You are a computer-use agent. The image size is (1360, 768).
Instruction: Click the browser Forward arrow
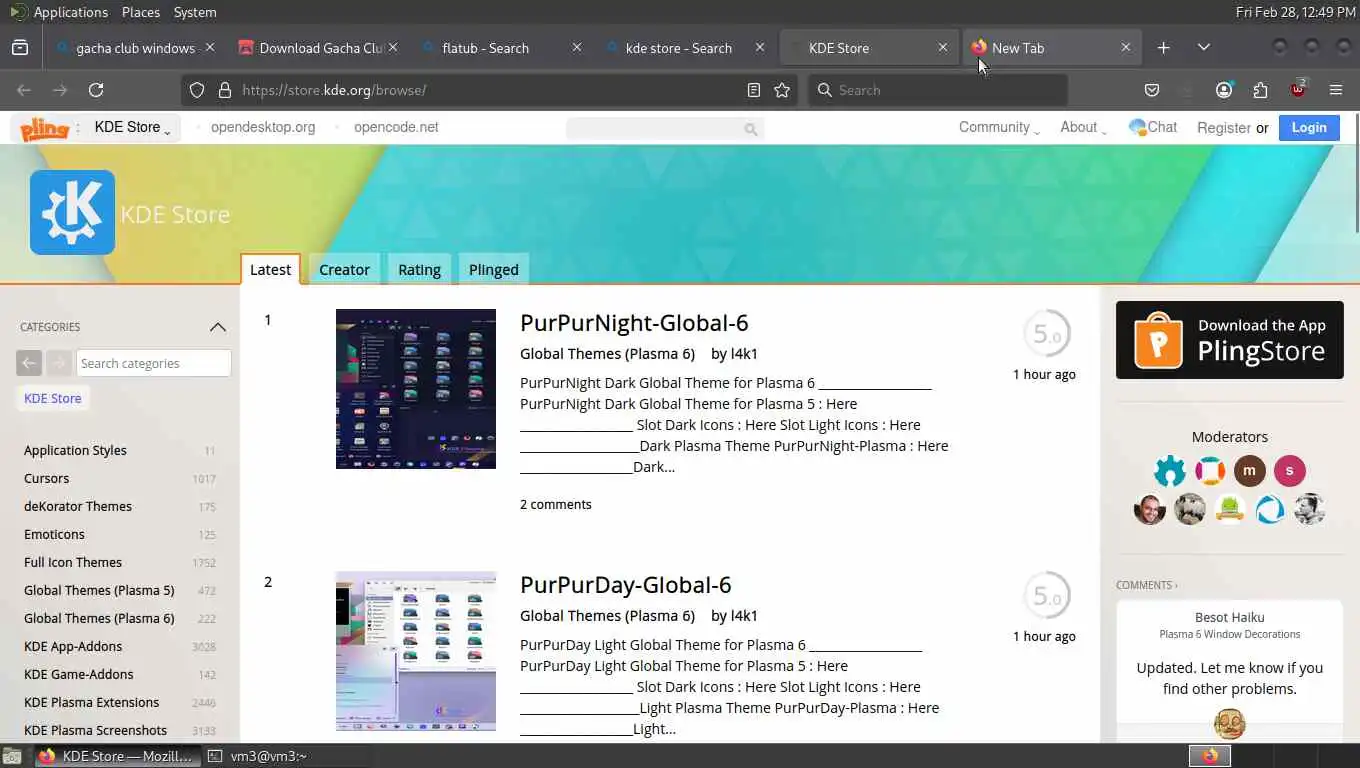coord(60,90)
